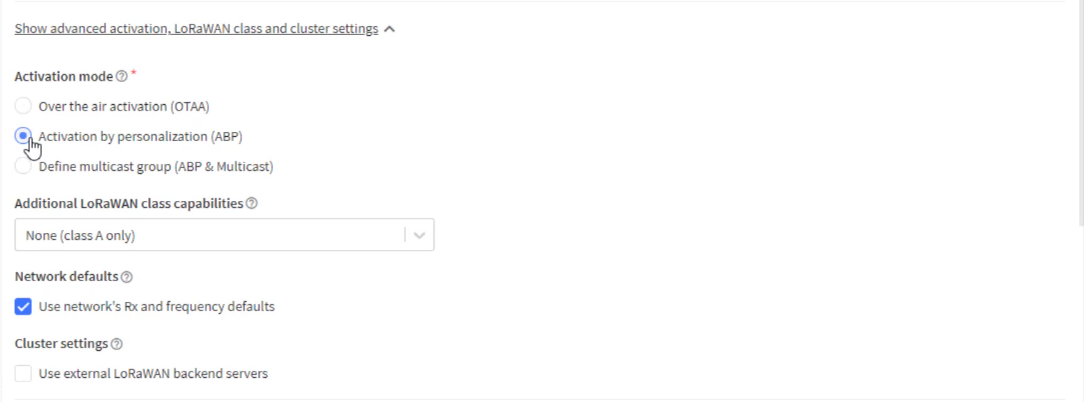
Task: Click the 'Use network's Rx and frequency defaults' label
Action: [x=157, y=307]
